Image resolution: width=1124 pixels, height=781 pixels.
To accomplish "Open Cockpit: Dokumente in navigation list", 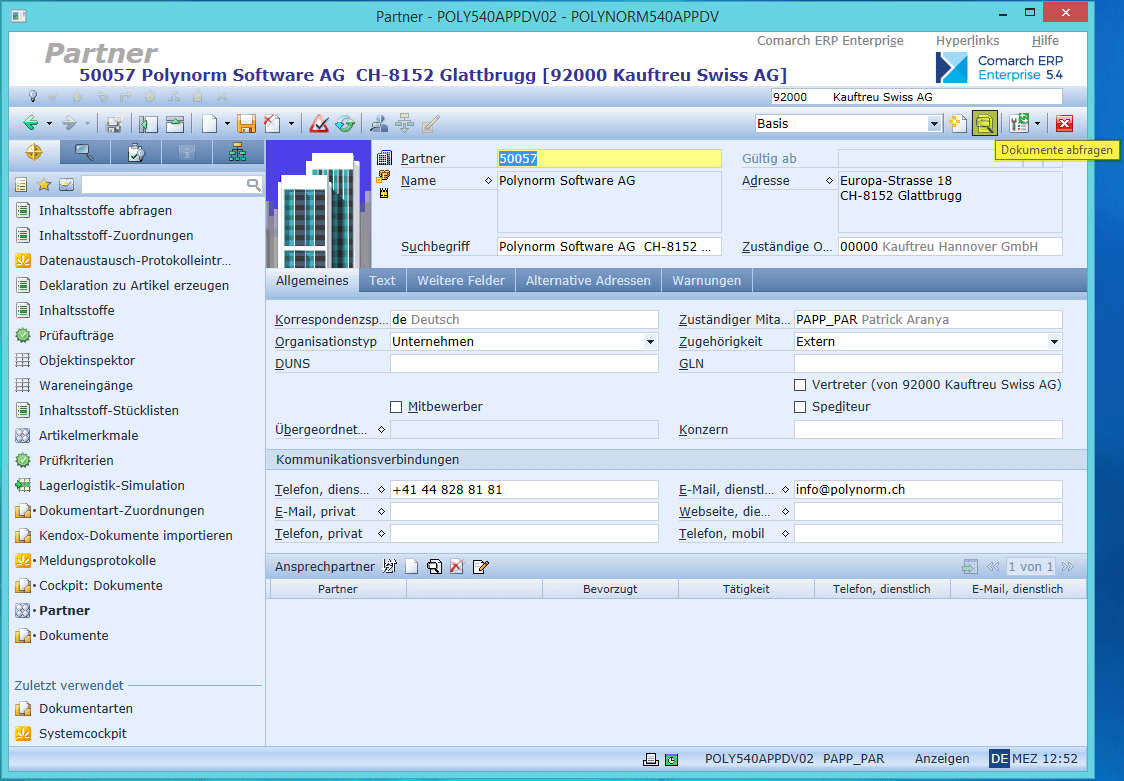I will [x=100, y=585].
